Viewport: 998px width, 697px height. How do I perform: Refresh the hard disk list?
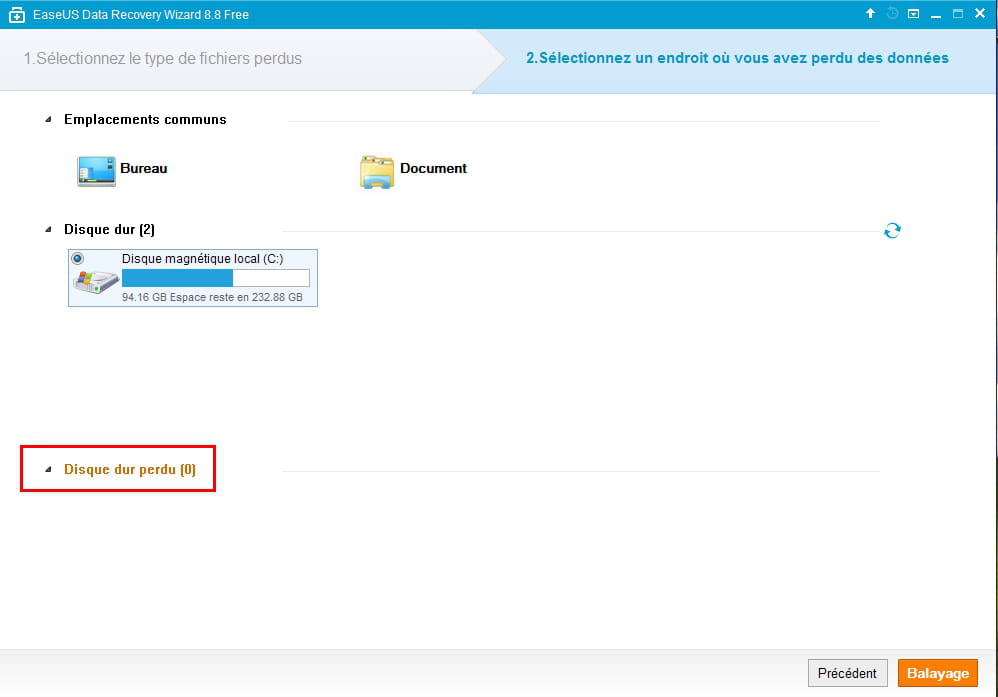point(892,230)
